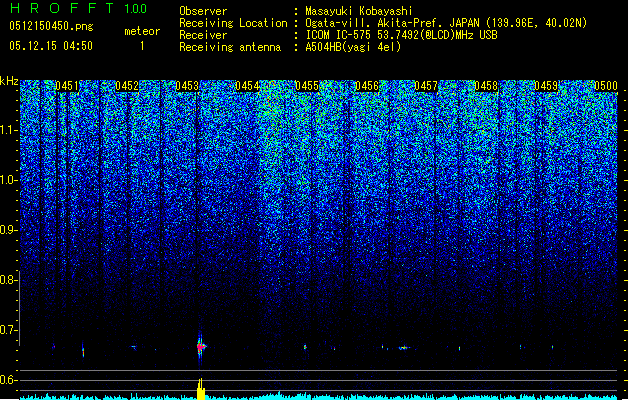Click the 0453 time marker
The height and width of the screenshot is (400, 629).
coord(187,86)
